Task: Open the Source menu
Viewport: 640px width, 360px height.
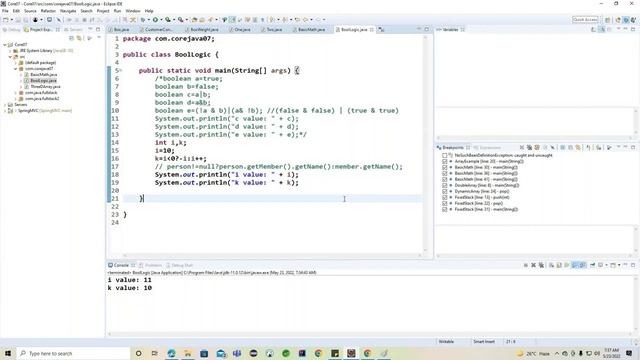Action: coord(30,11)
